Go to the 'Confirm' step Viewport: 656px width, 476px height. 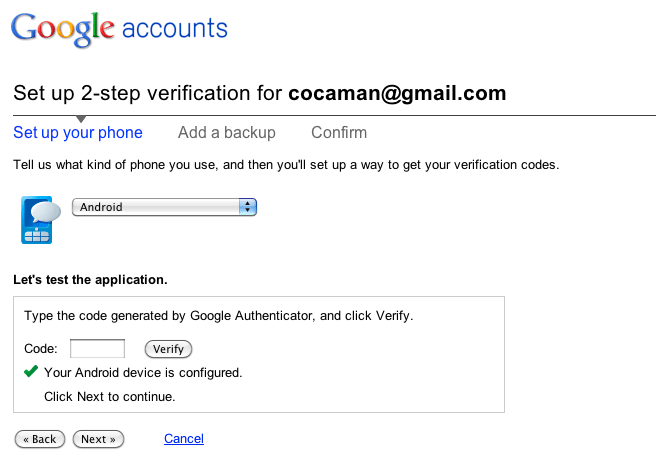coord(338,133)
